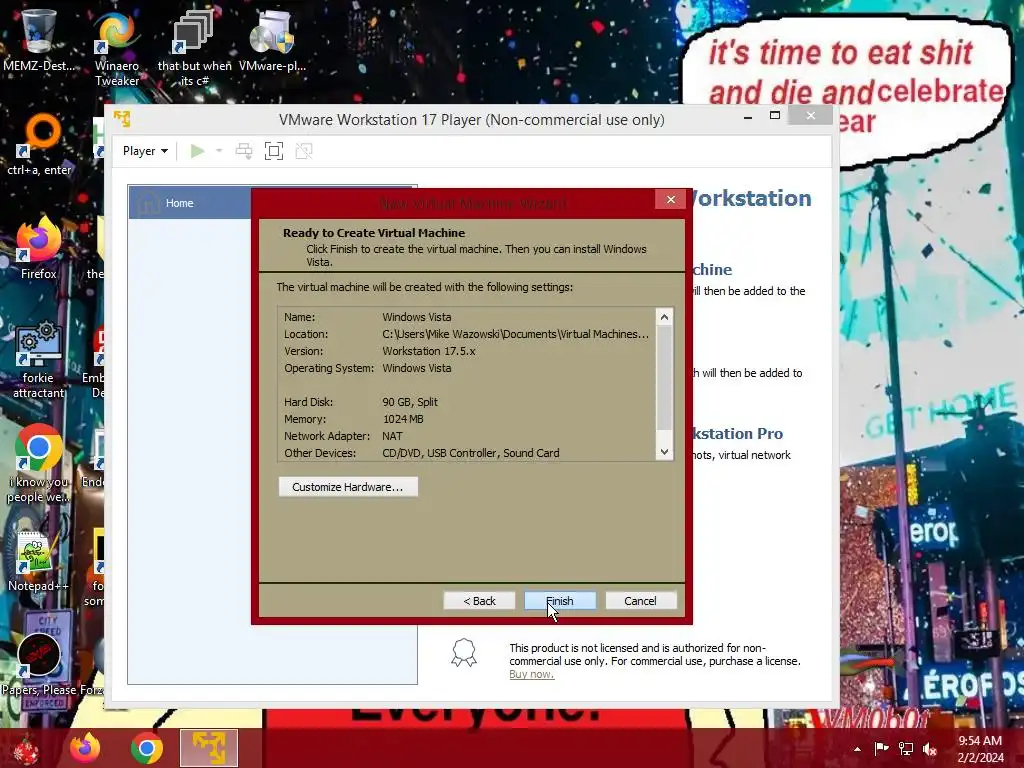Show hidden tray icons arrow
Viewport: 1024px width, 768px height.
(x=857, y=749)
